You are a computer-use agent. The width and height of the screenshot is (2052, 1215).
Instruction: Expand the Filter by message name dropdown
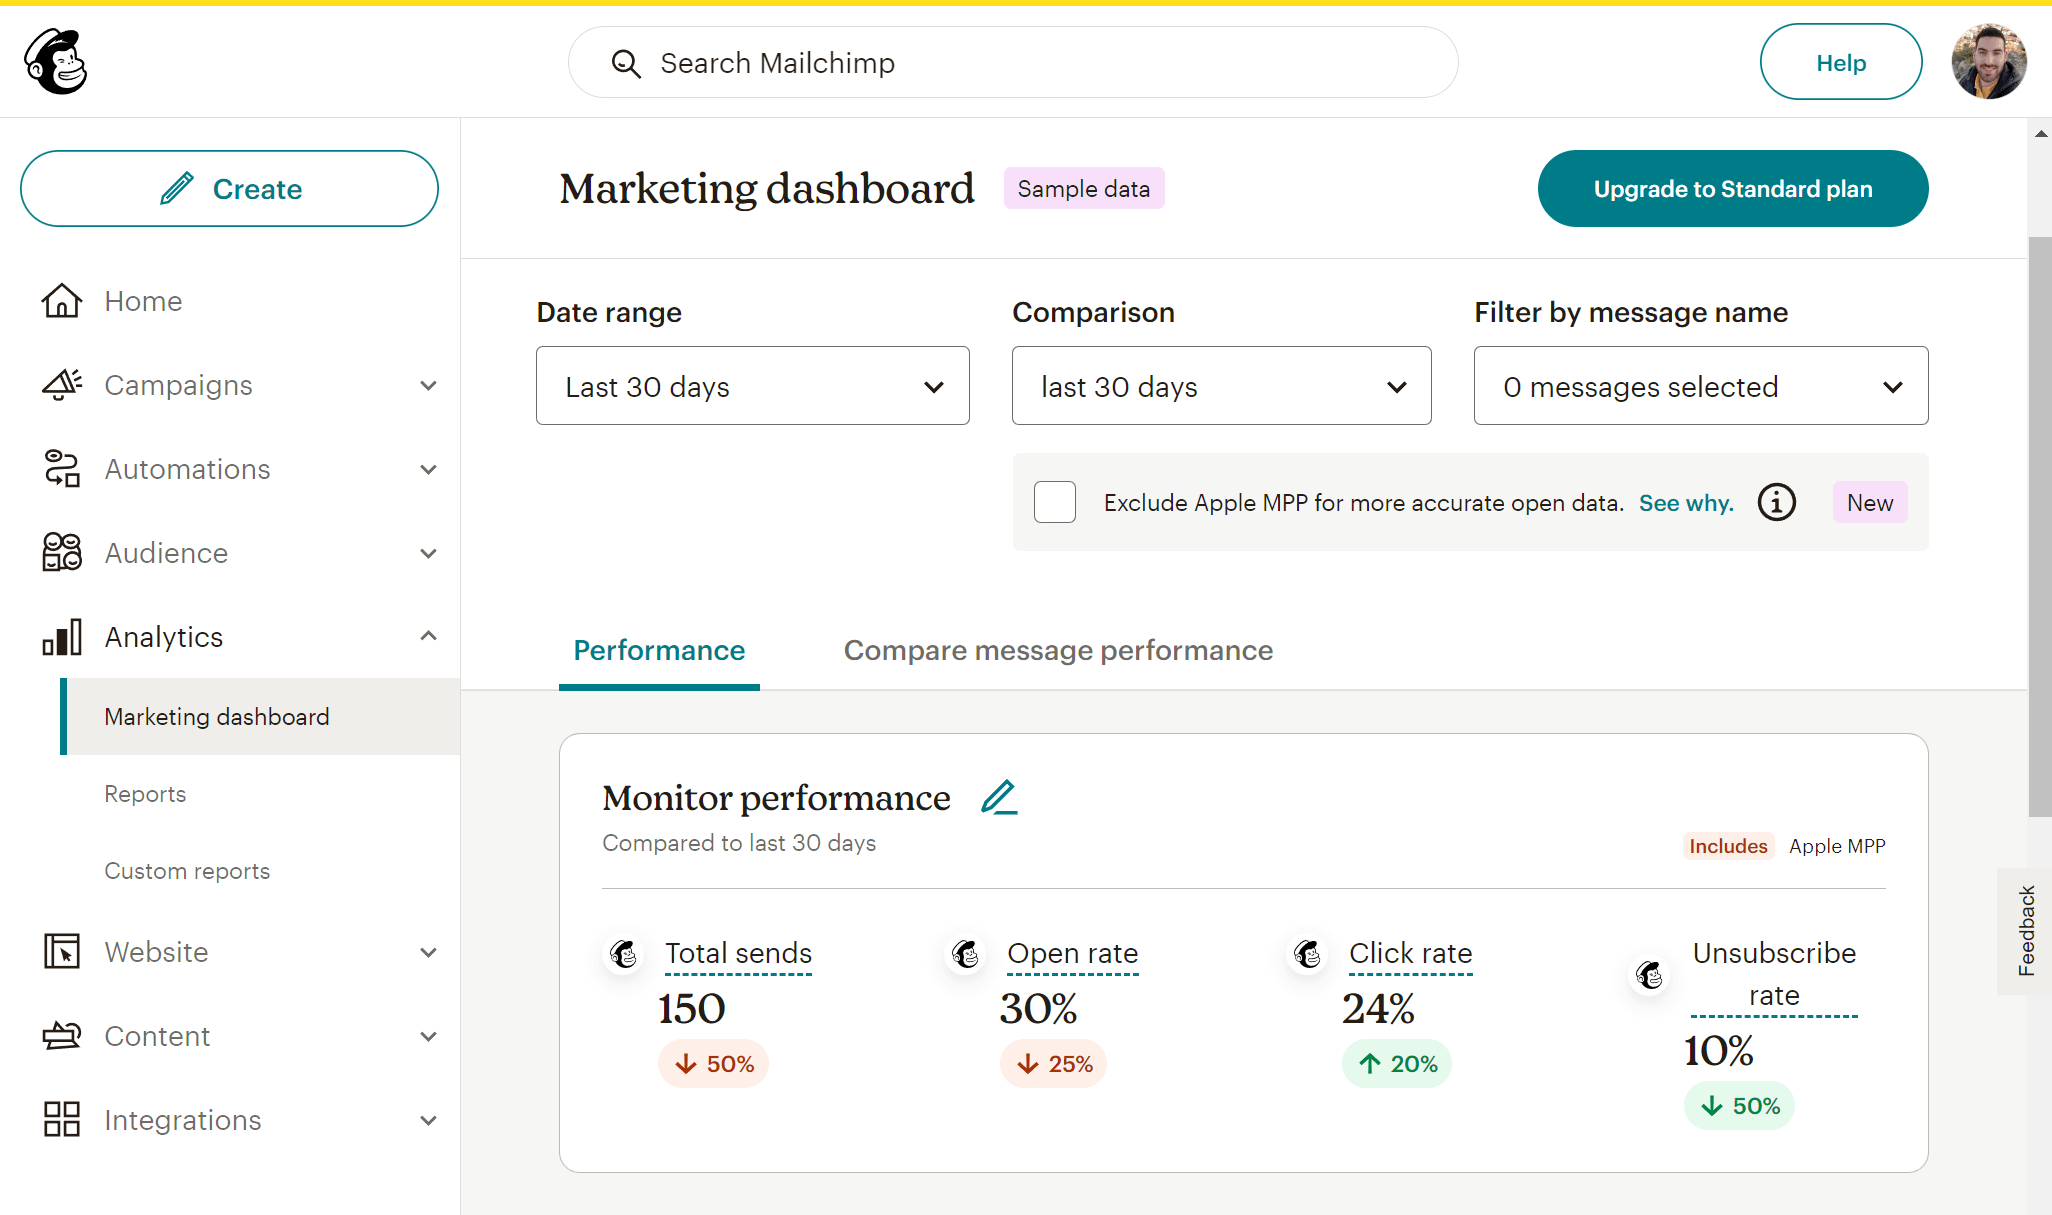1701,386
